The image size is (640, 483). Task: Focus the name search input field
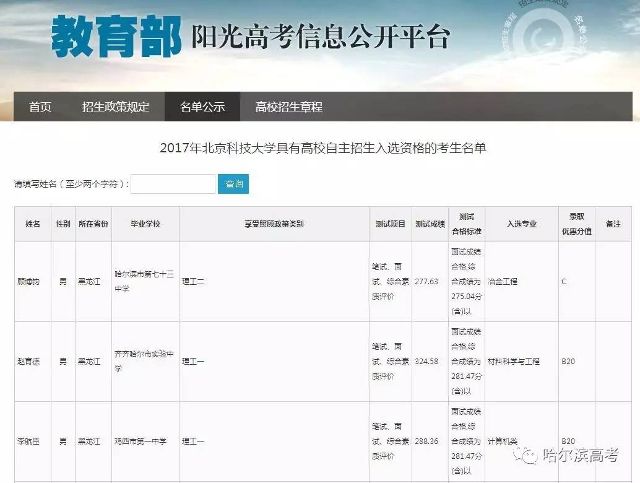pos(173,184)
